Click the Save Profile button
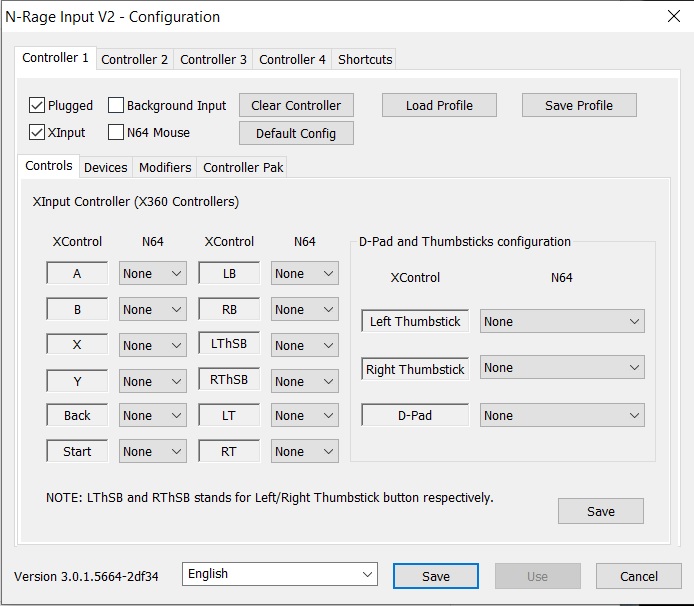The height and width of the screenshot is (606, 694). click(579, 105)
